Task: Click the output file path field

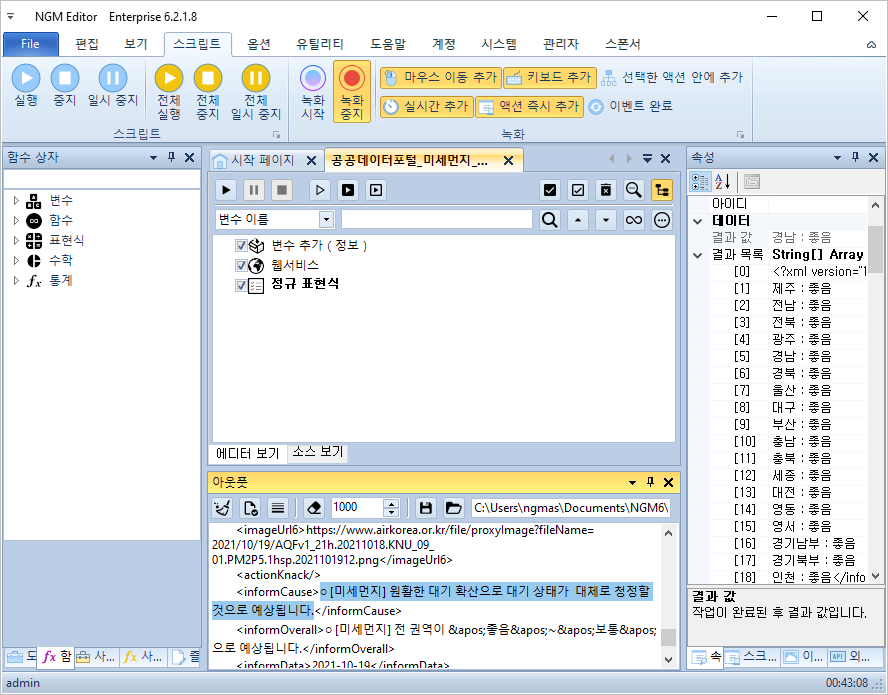Action: click(x=571, y=508)
